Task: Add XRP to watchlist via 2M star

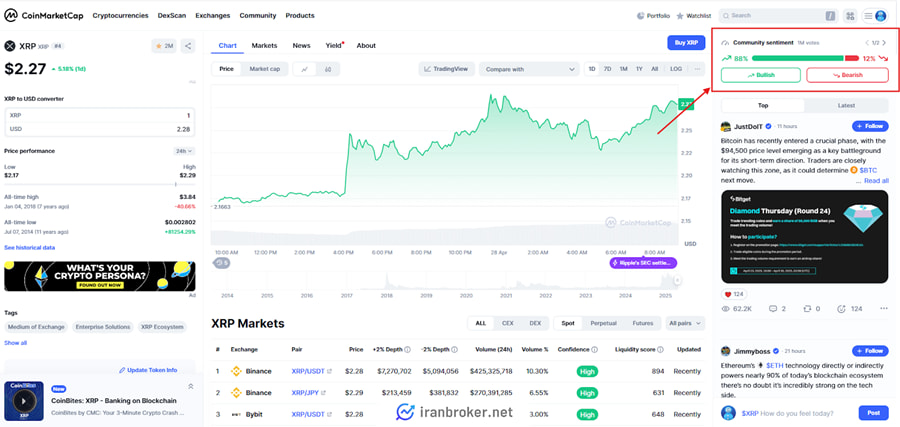Action: pyautogui.click(x=164, y=46)
